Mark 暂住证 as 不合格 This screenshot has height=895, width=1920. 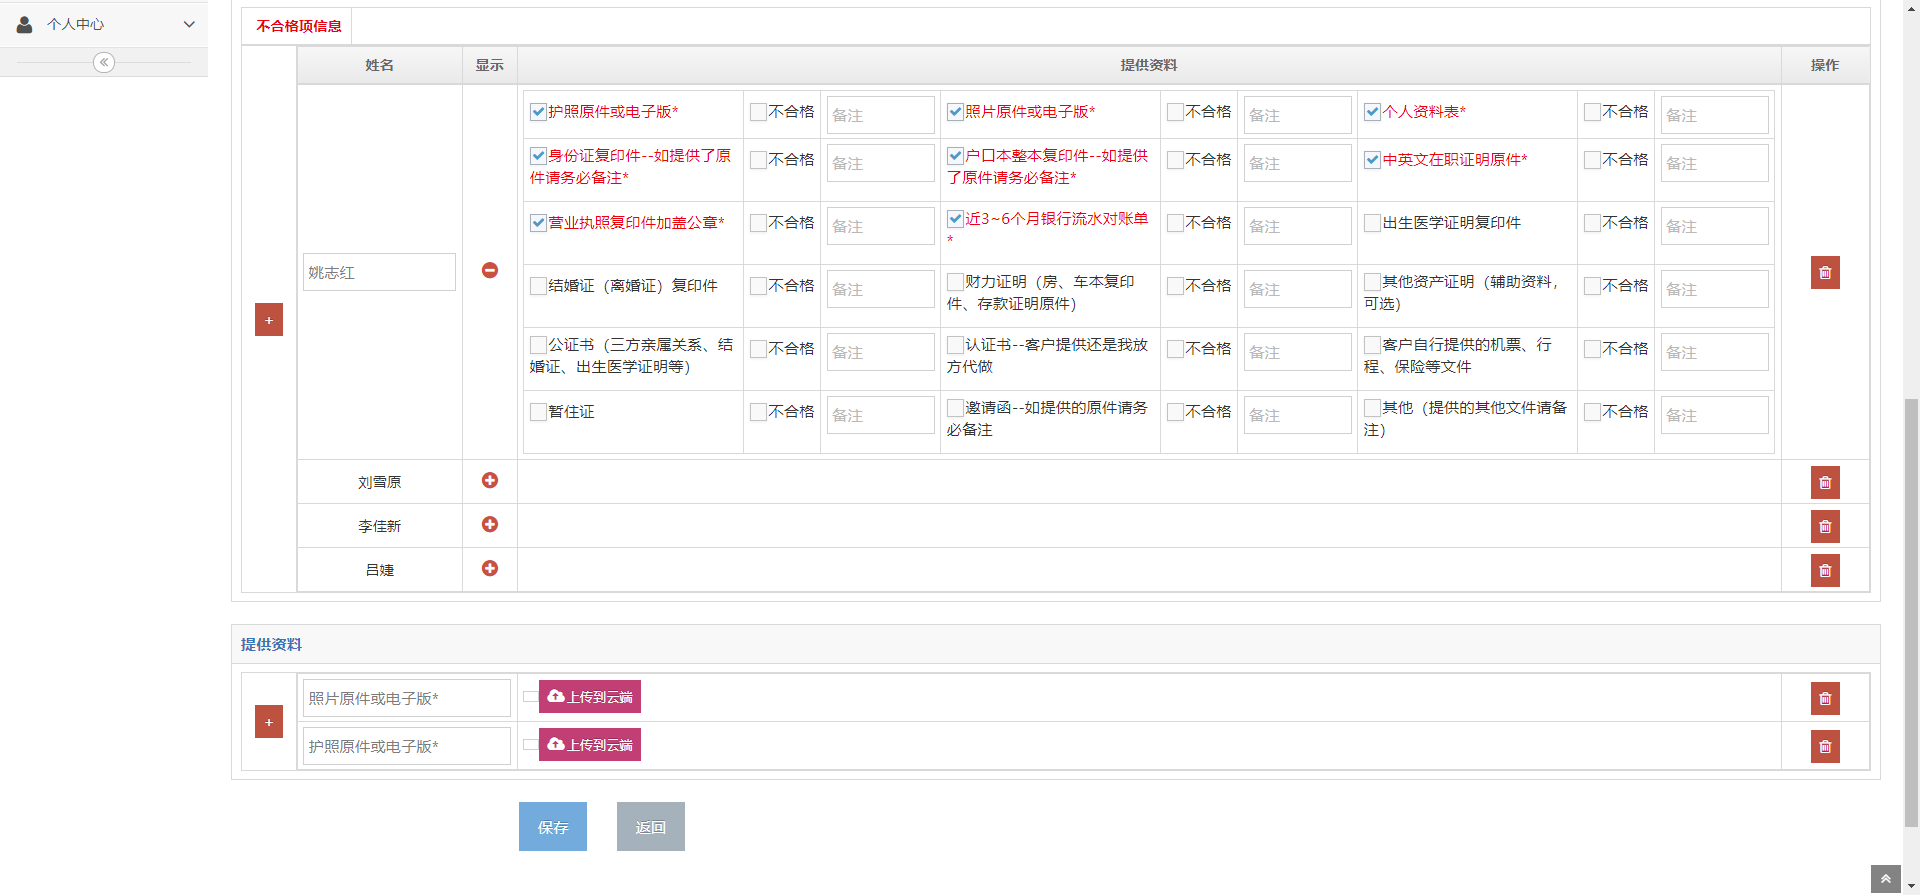[x=758, y=412]
